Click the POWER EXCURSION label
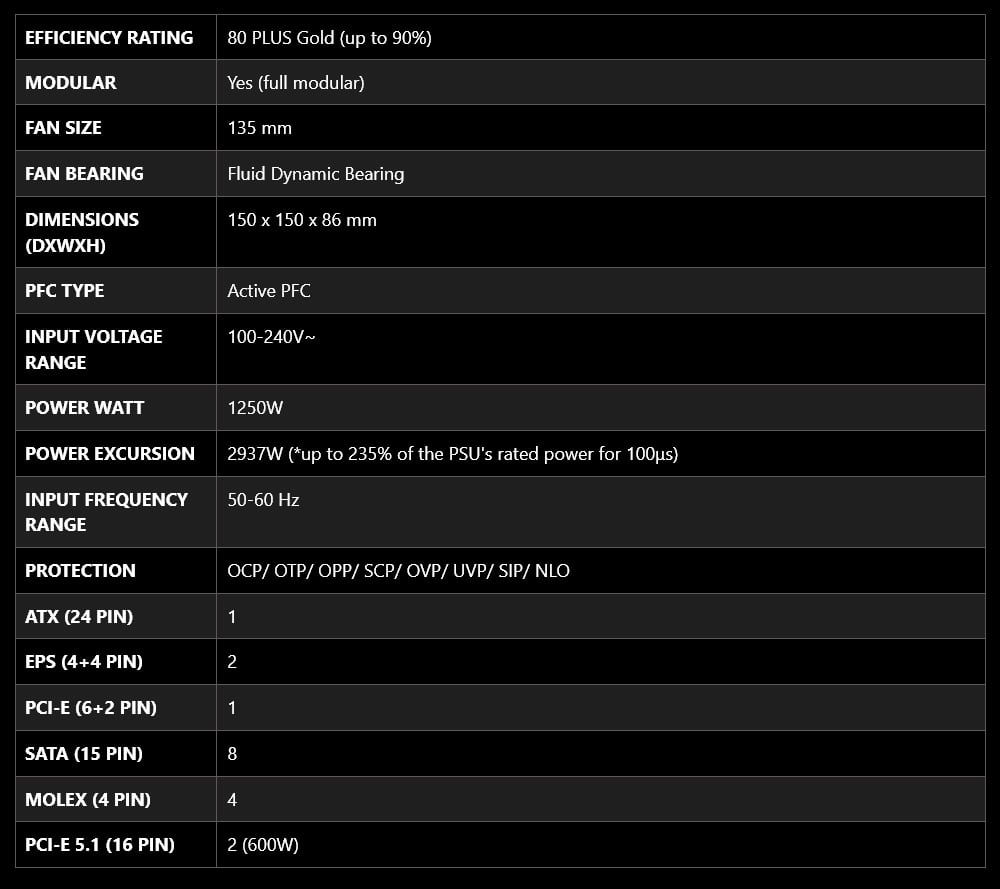 point(110,454)
